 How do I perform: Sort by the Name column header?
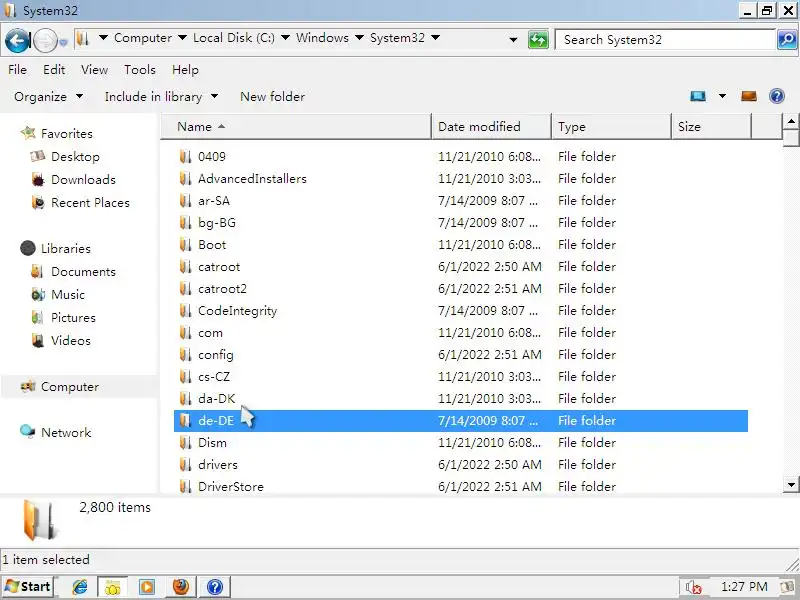click(296, 127)
